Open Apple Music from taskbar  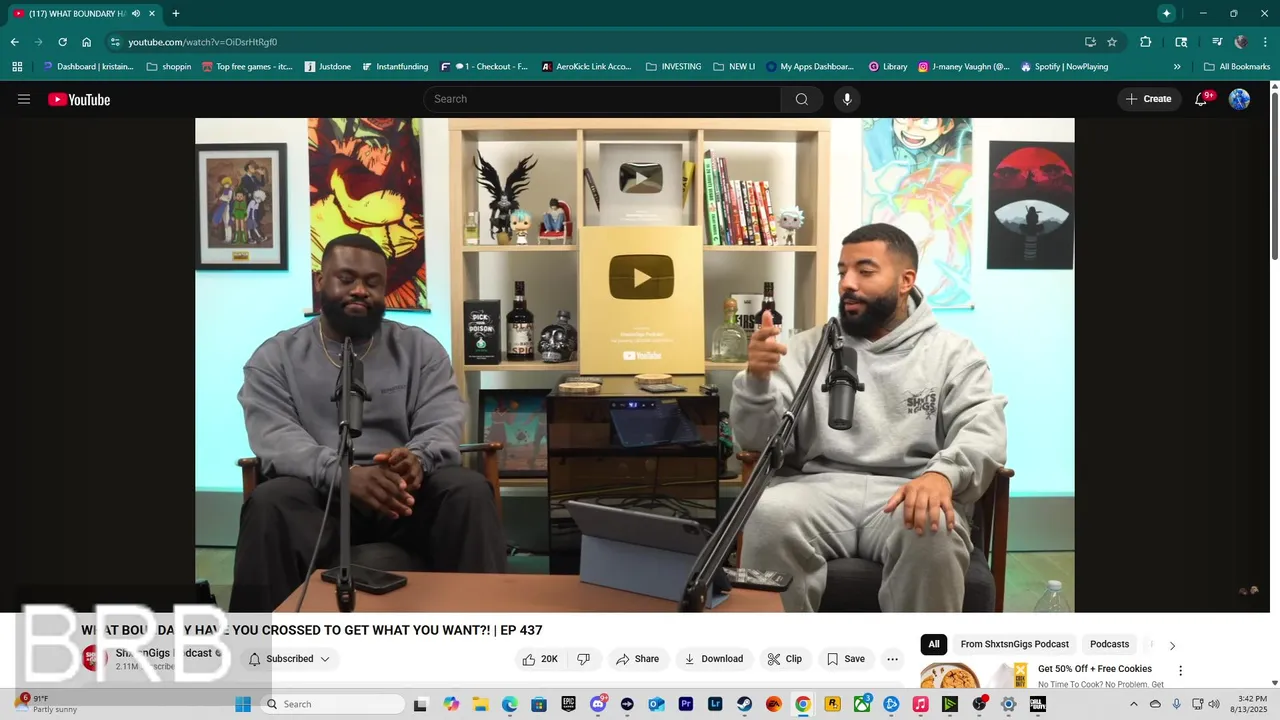[920, 704]
